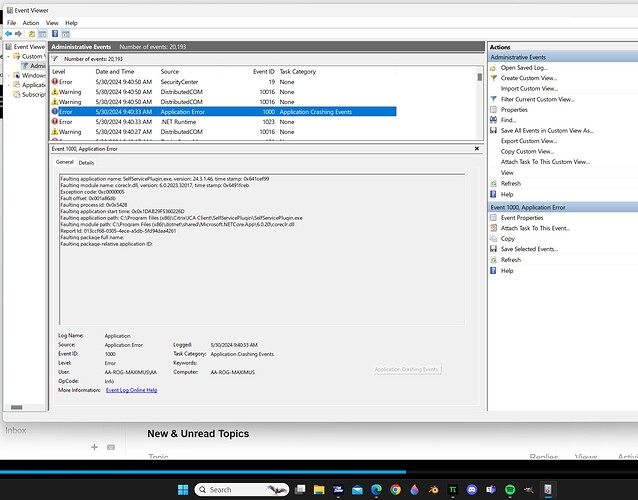
Task: Click the Create Custom View funnel icon
Action: (x=493, y=78)
